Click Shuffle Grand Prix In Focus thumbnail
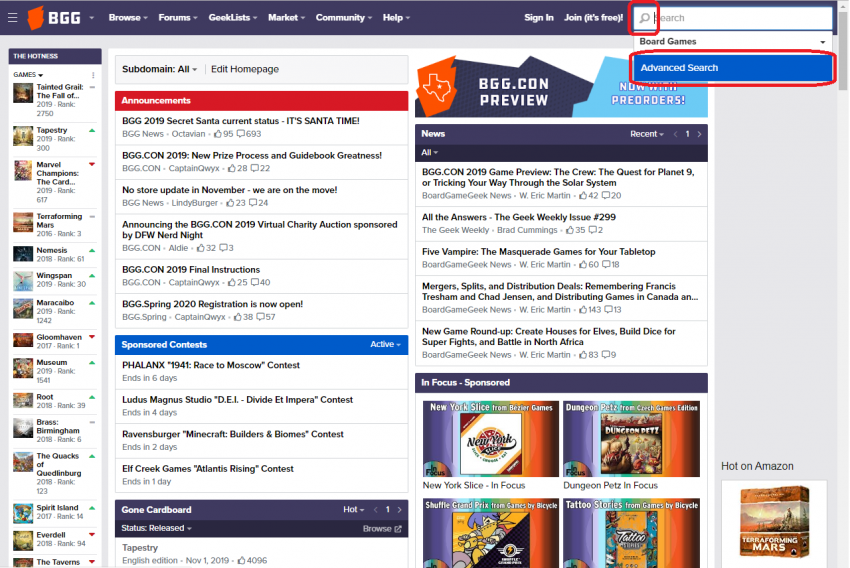 [491, 533]
